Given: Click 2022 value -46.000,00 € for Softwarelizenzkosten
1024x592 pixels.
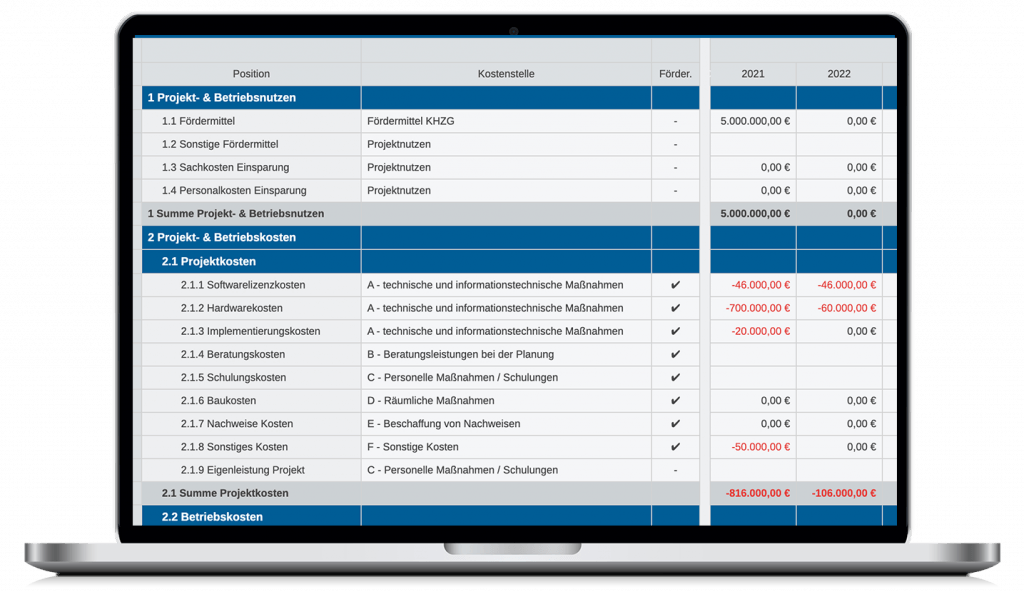Looking at the screenshot, I should coord(847,285).
